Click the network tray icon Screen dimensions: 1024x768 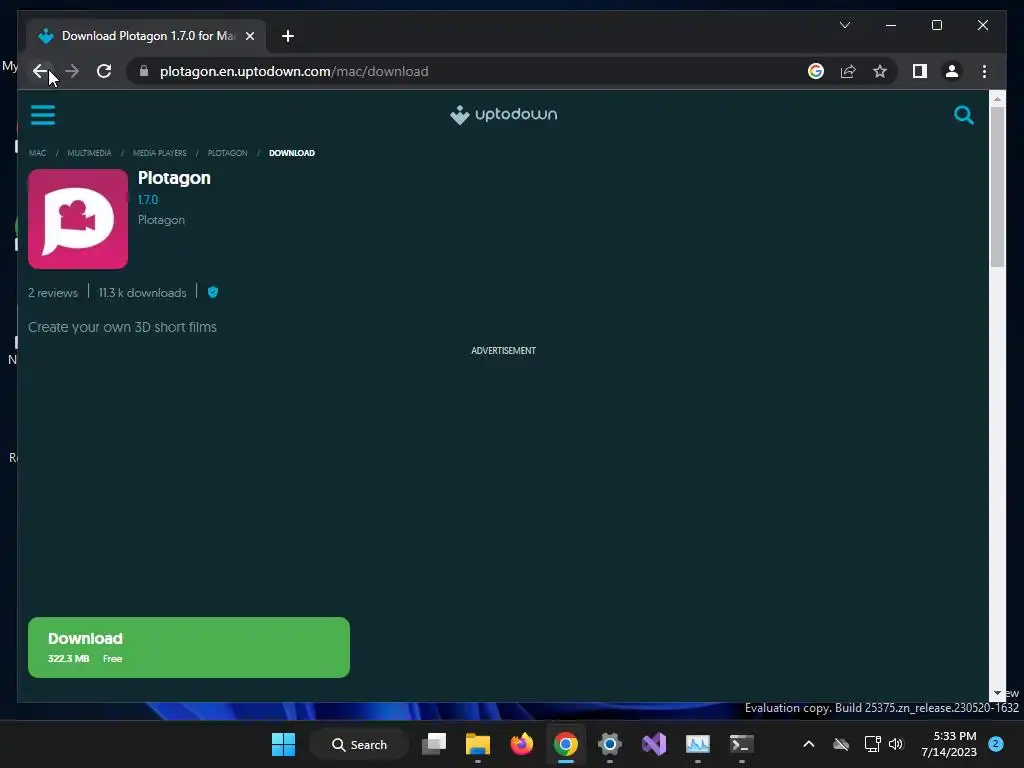coord(872,744)
